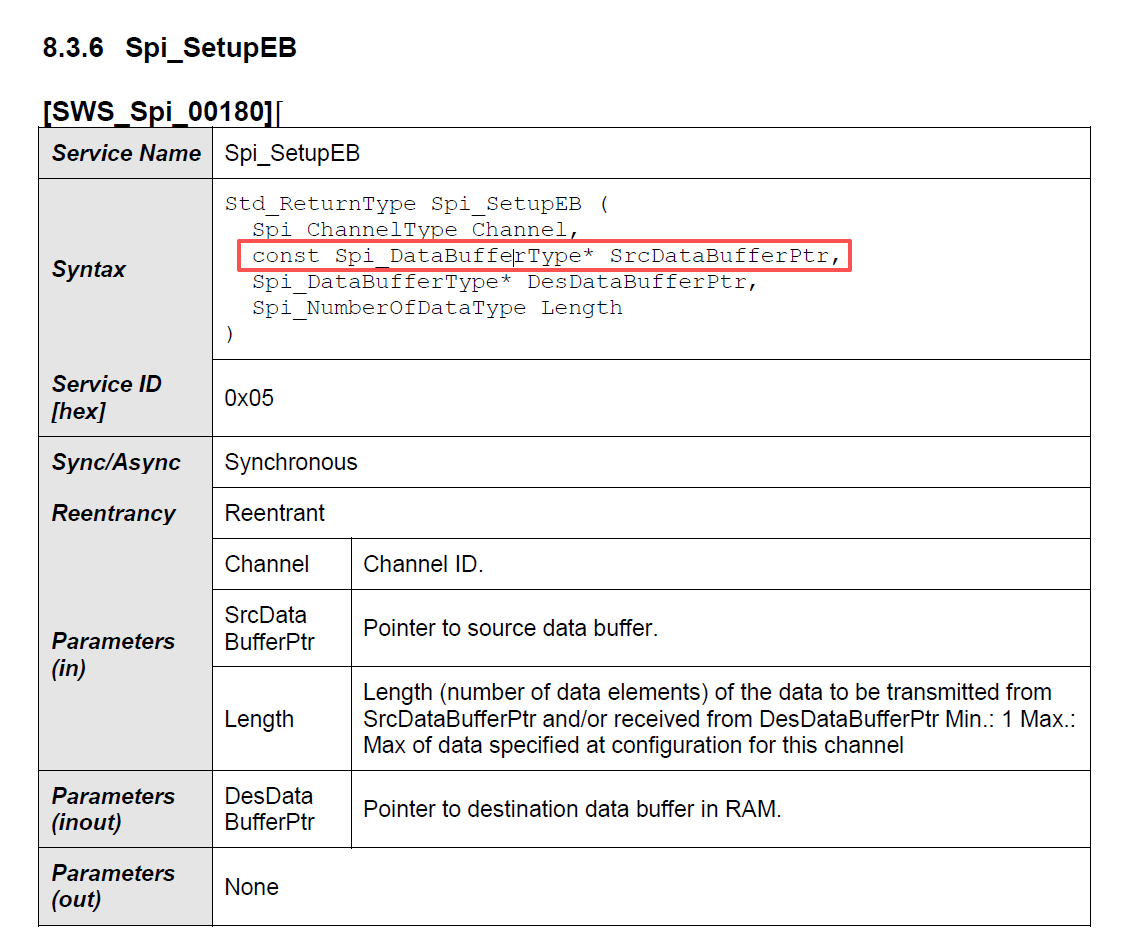1126x946 pixels.
Task: Select "Pointer to destination data buffer in RAM."
Action: tap(572, 810)
